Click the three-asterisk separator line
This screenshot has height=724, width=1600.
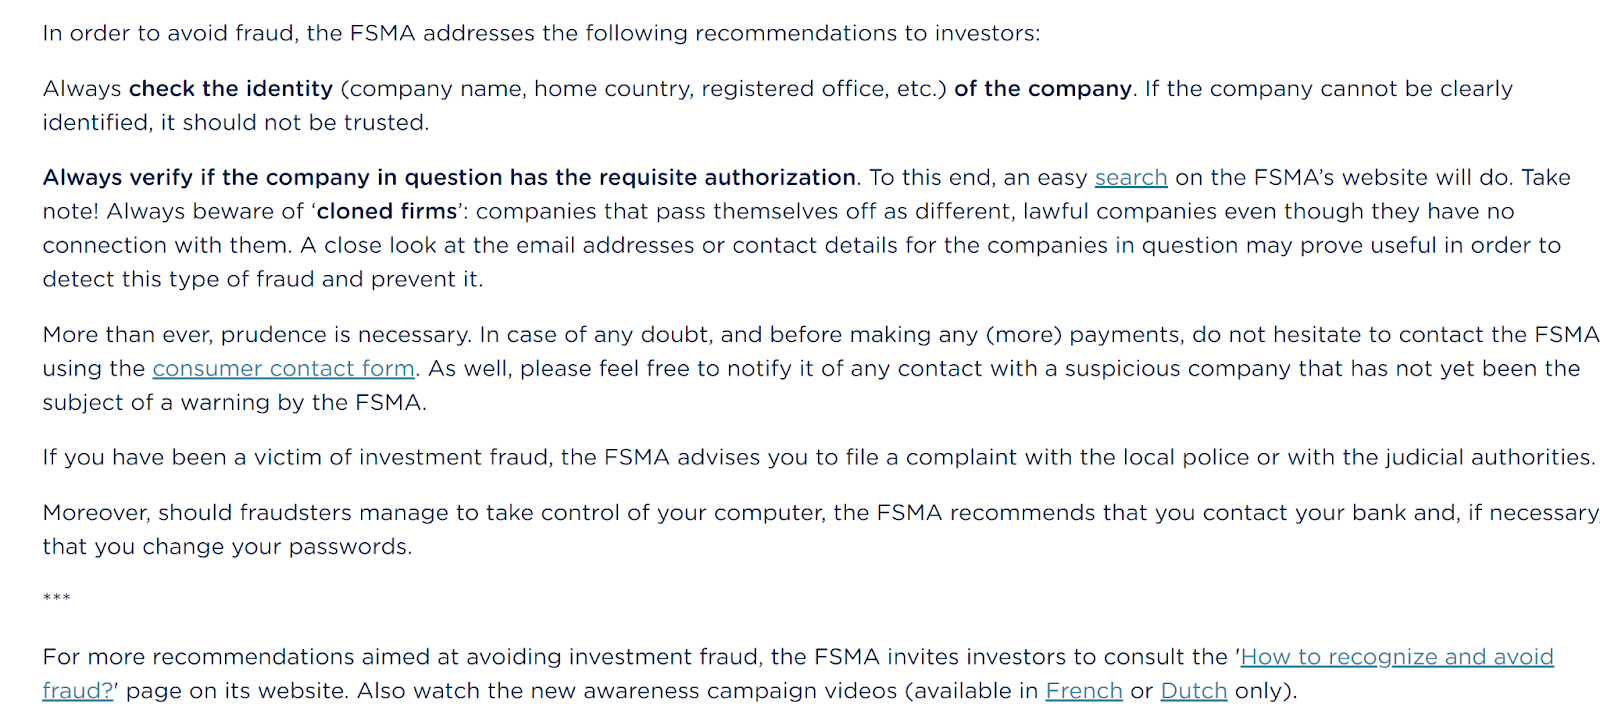tap(56, 599)
